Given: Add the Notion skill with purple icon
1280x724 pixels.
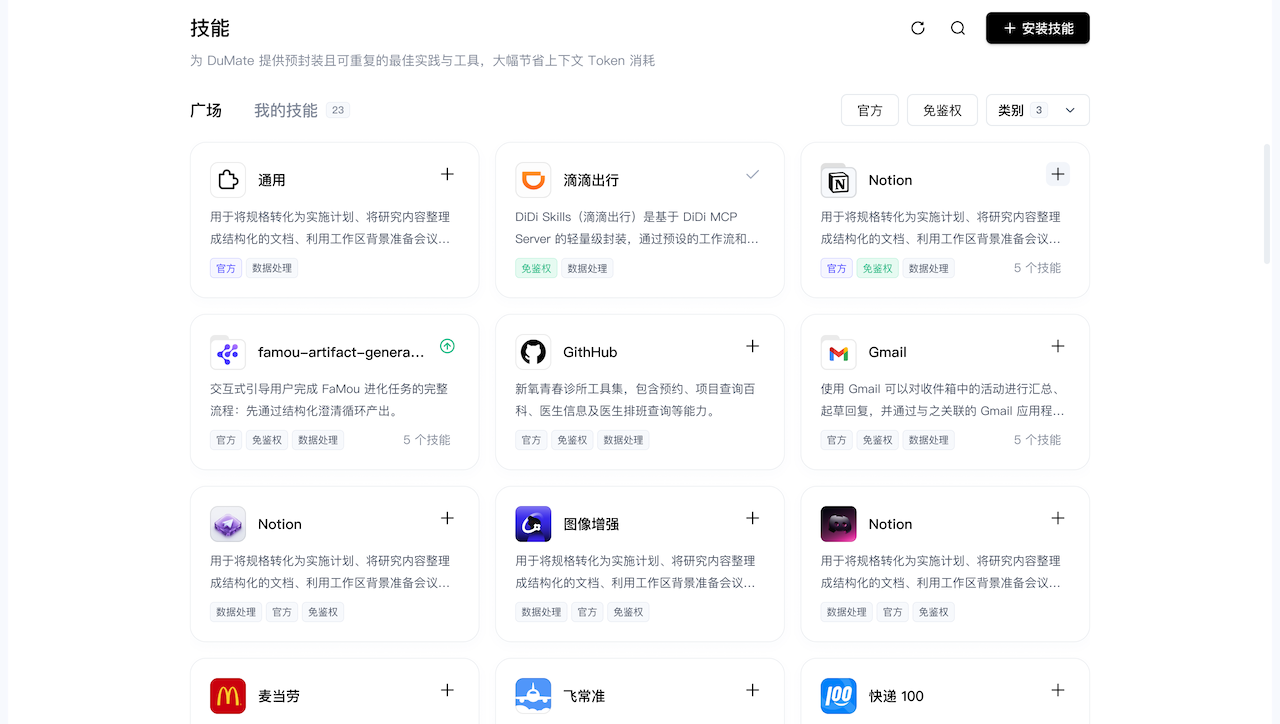Looking at the screenshot, I should (x=447, y=518).
